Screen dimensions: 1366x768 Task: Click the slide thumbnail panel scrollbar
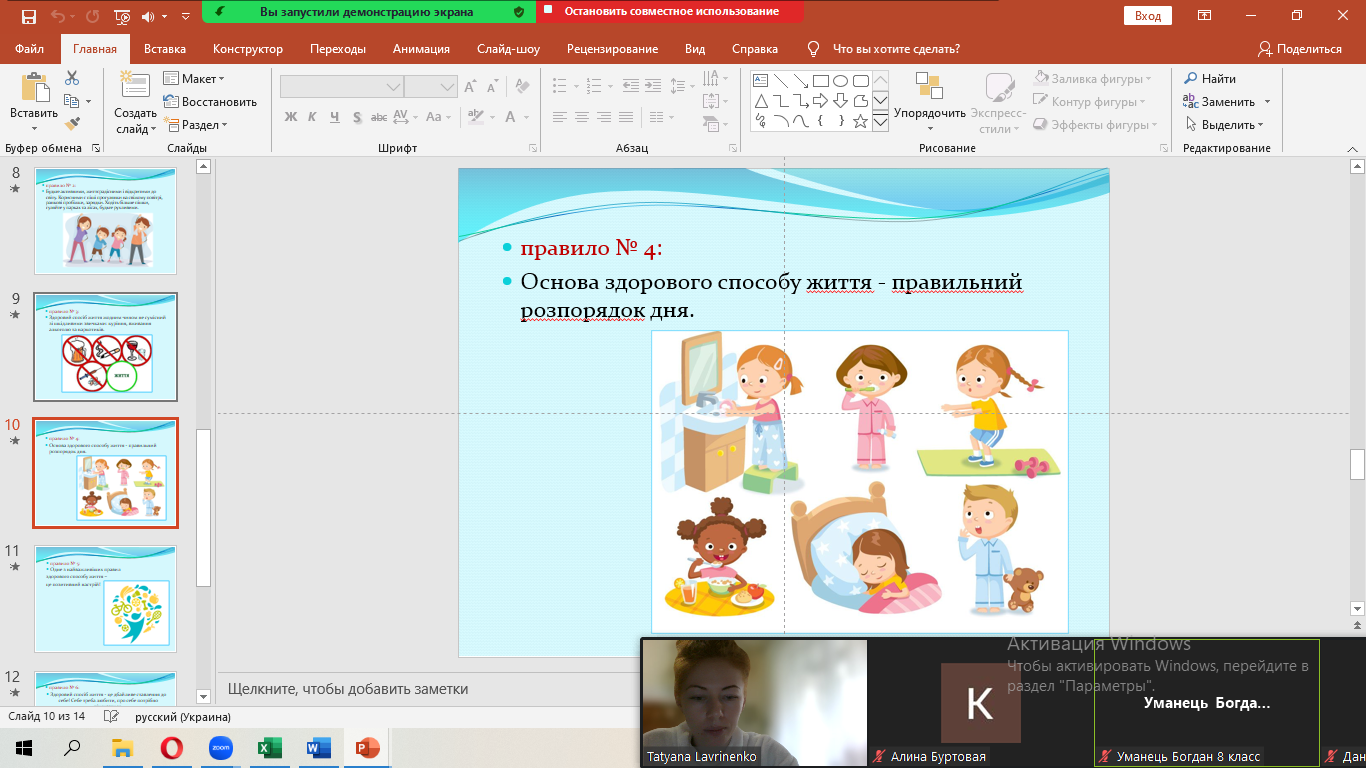pos(204,506)
